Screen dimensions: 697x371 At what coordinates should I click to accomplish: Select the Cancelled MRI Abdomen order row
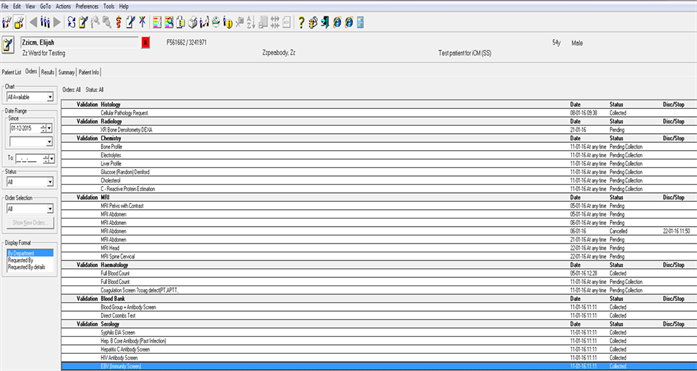point(379,231)
